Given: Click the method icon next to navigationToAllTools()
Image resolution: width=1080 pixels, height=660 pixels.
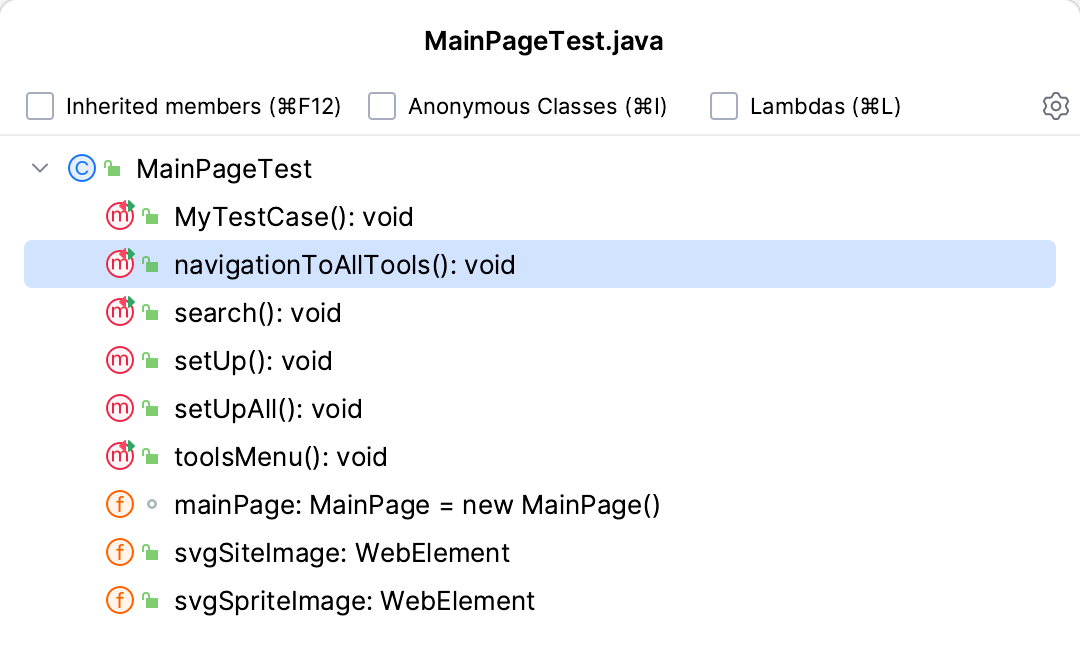Looking at the screenshot, I should click(120, 264).
